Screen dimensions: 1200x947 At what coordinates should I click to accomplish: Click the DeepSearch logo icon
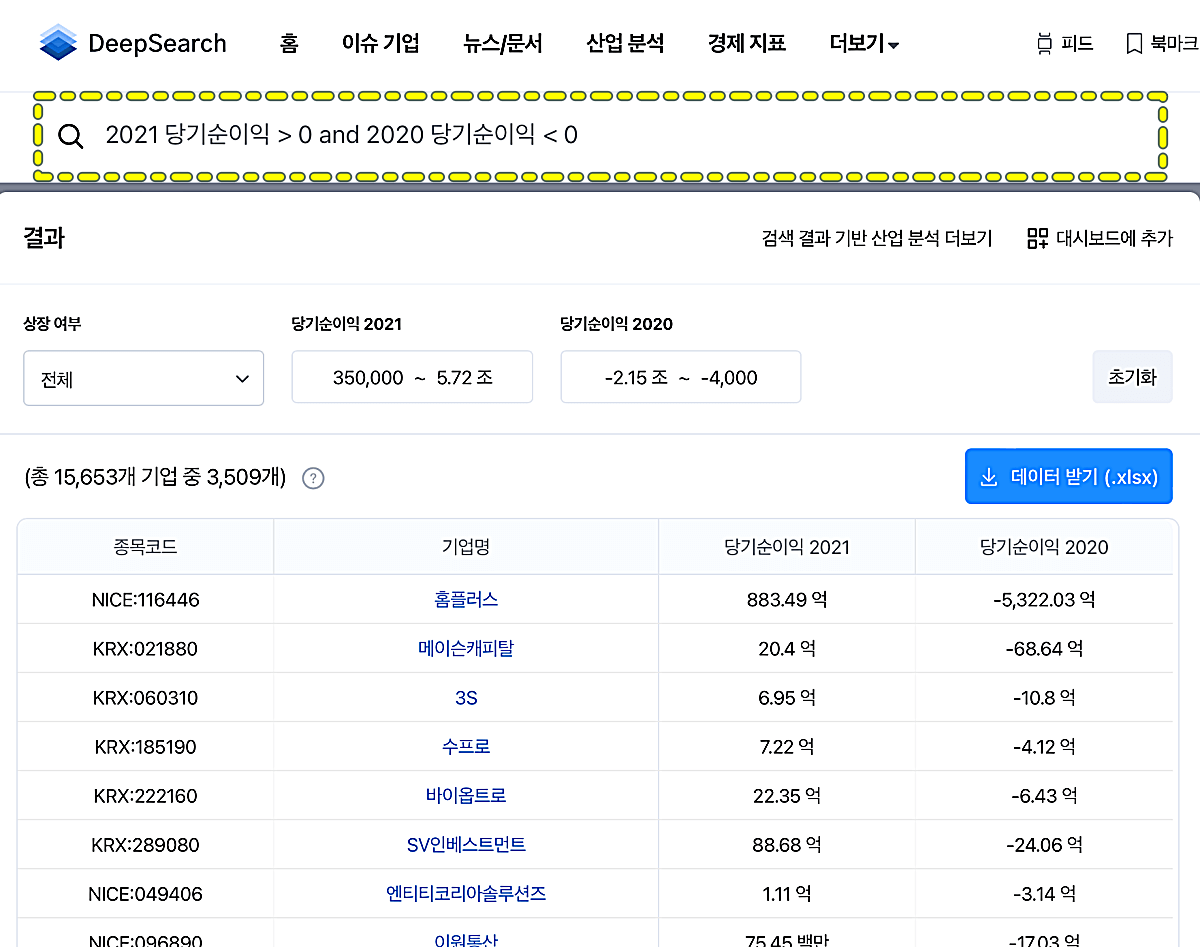coord(58,43)
